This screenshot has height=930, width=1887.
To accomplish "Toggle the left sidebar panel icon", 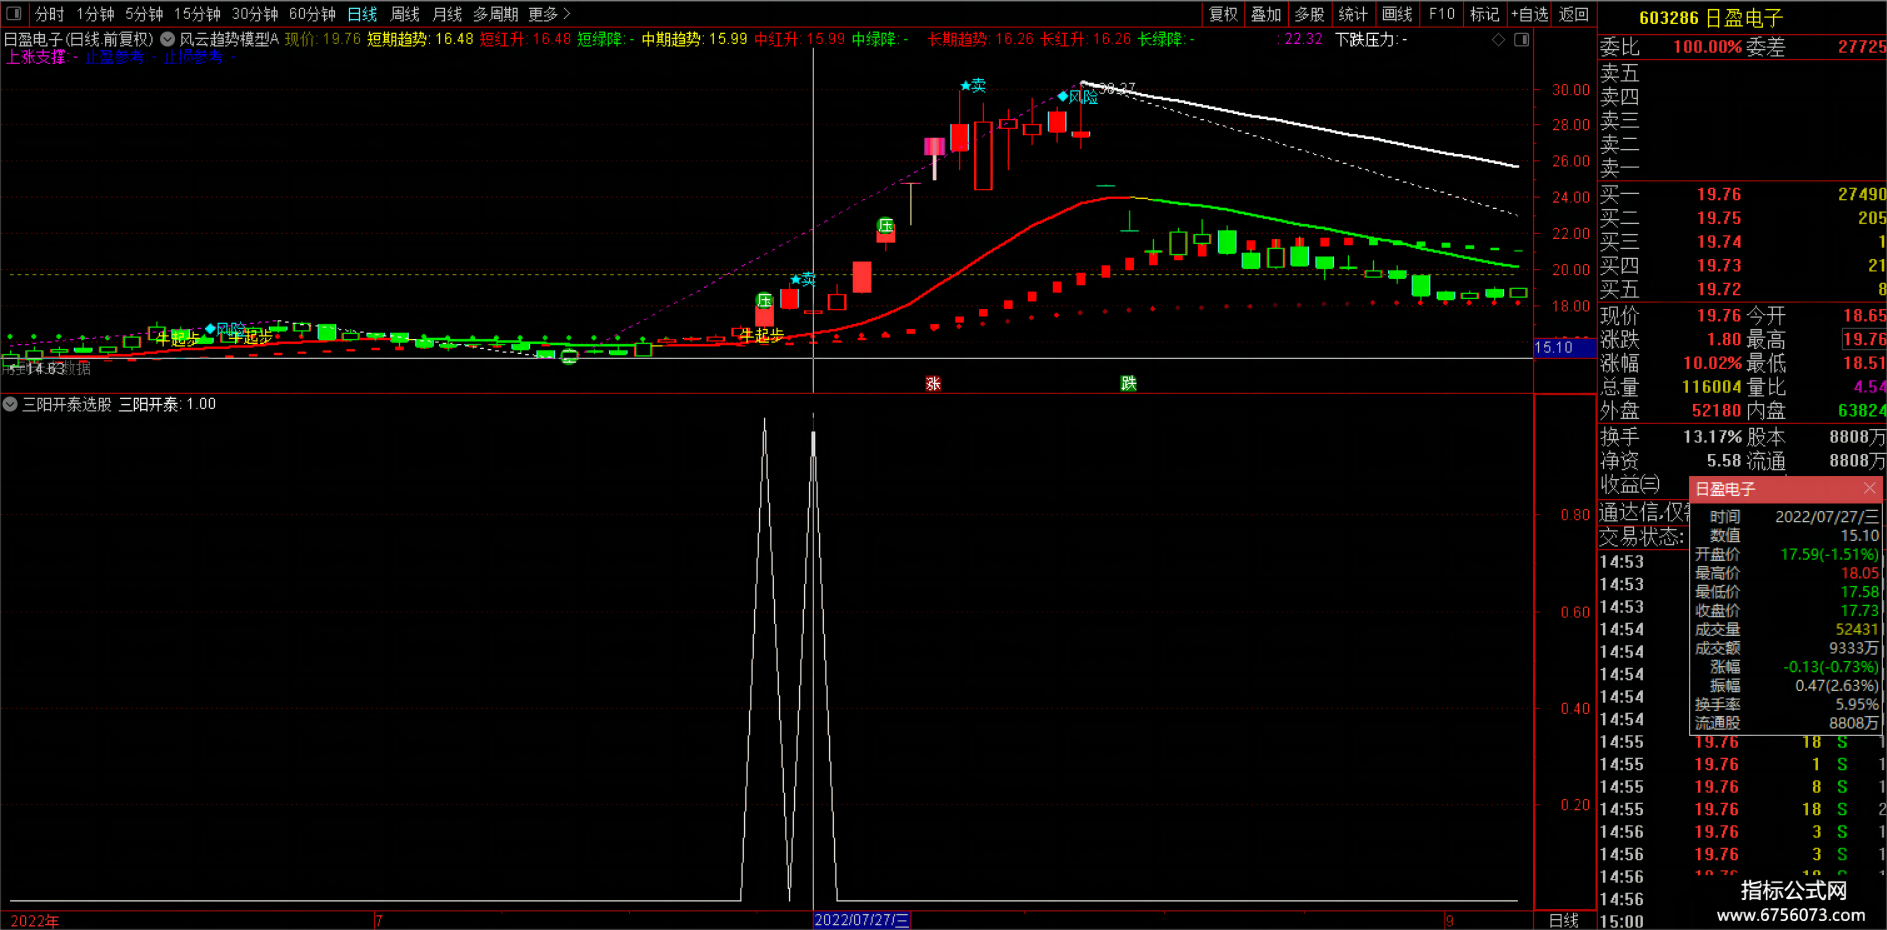I will click(14, 14).
